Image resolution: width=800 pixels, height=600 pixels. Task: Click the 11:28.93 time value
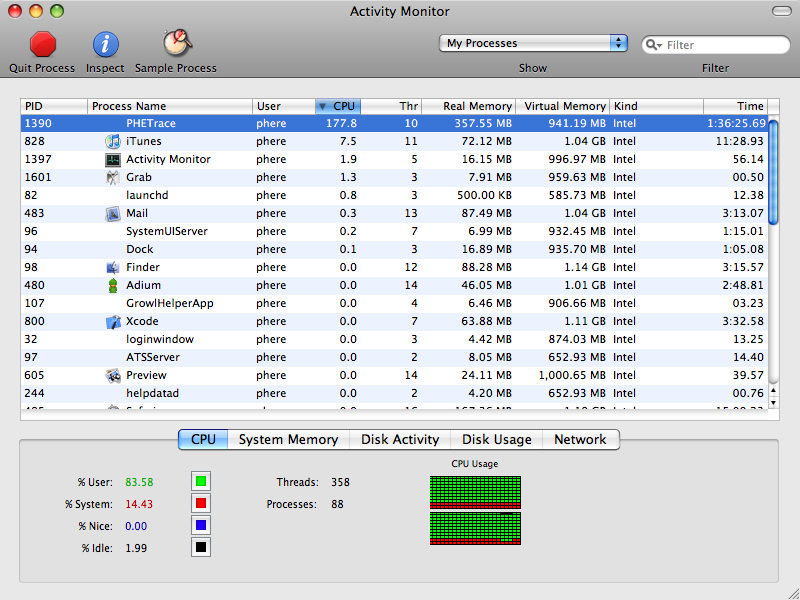740,141
